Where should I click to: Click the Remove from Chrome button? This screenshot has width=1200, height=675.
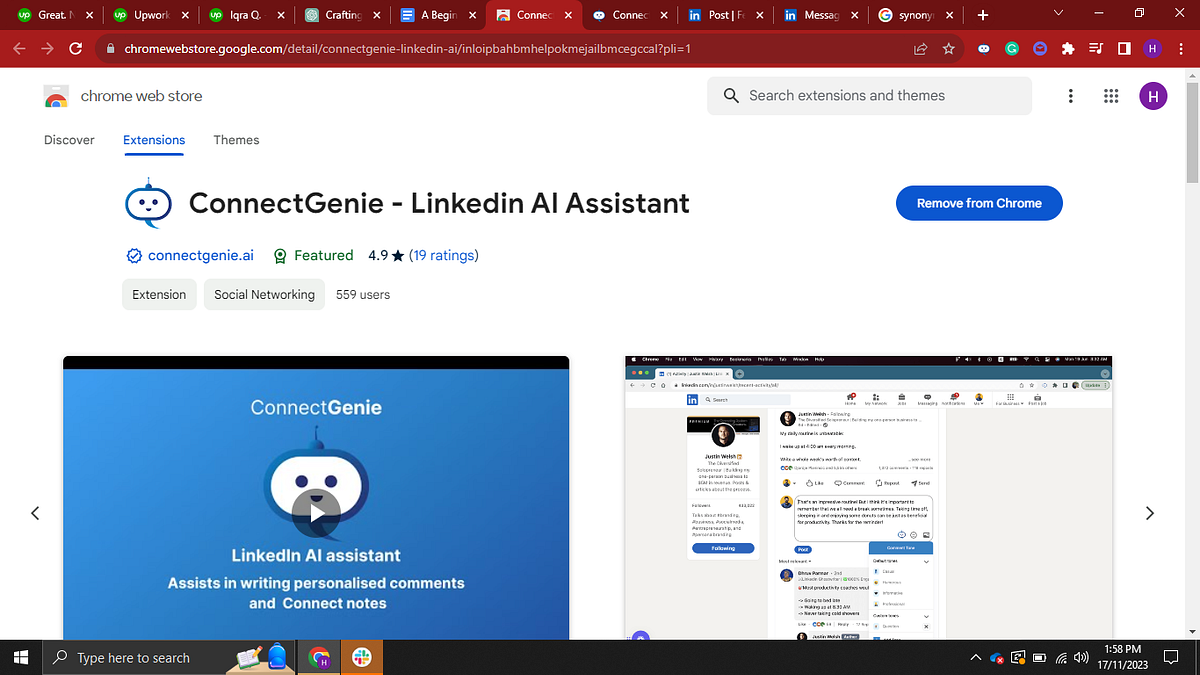[979, 202]
